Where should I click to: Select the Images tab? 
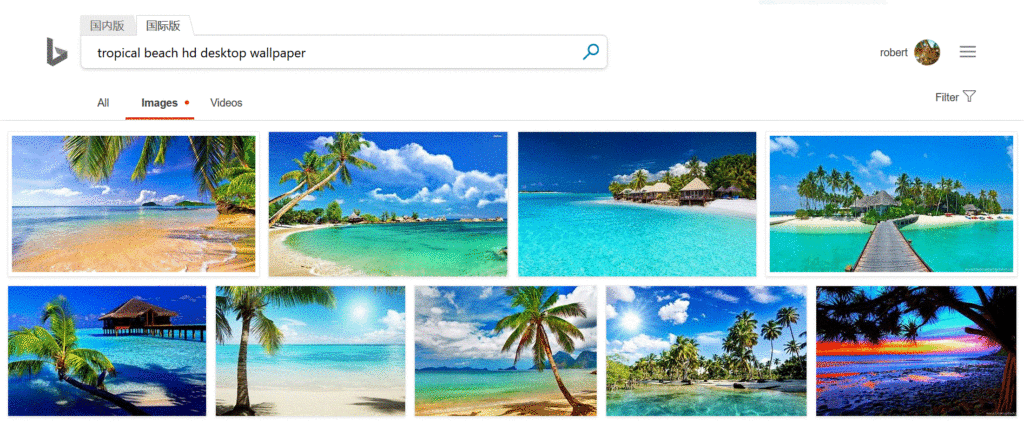pyautogui.click(x=159, y=102)
